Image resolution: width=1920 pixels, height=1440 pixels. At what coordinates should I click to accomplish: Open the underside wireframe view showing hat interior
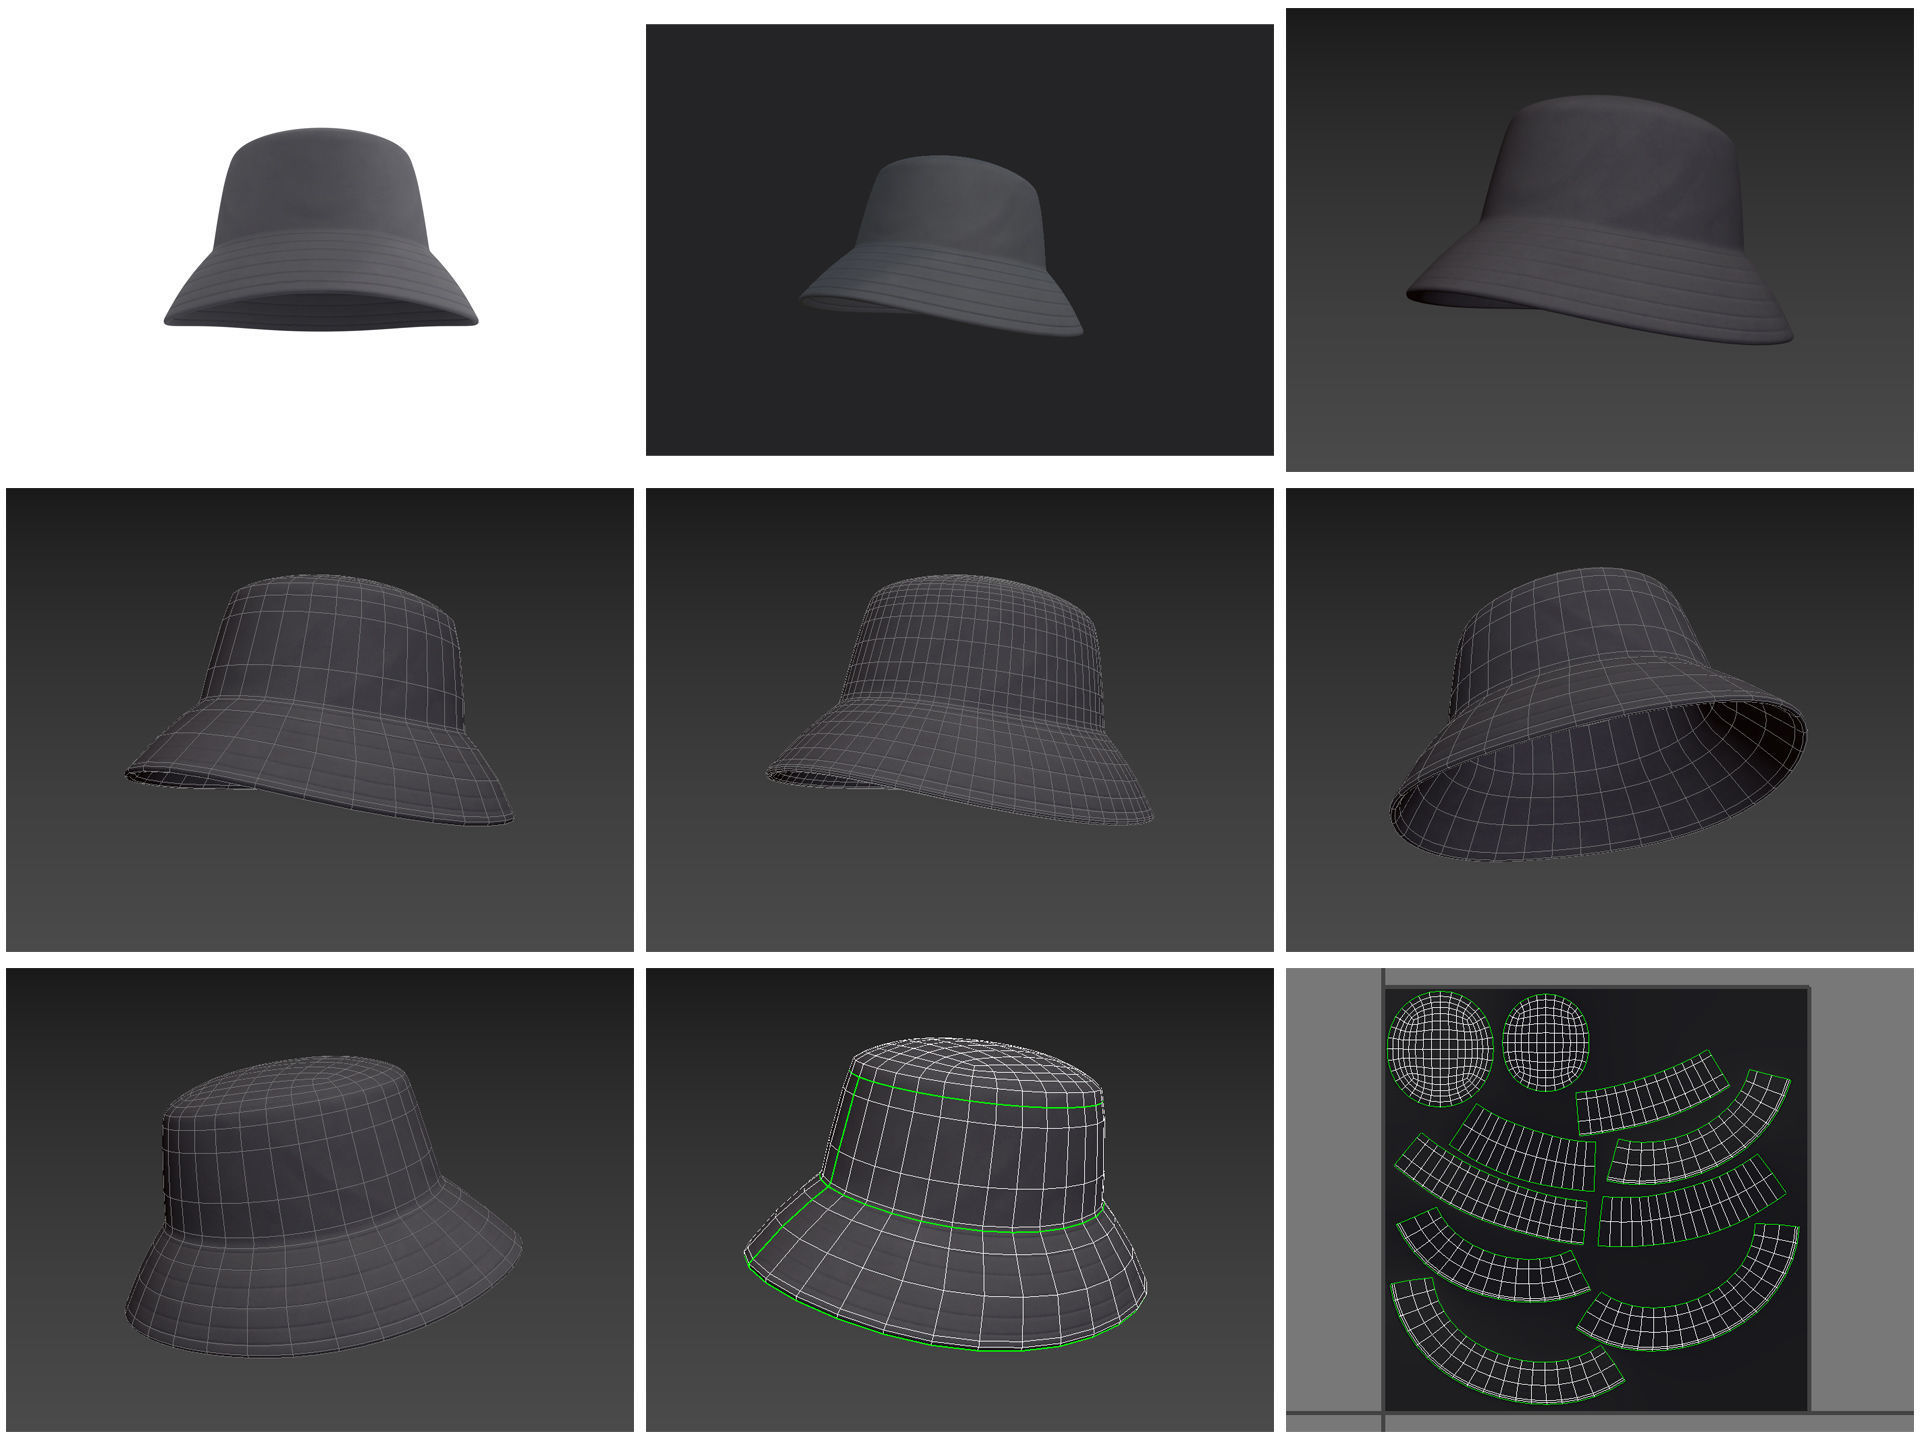tap(1600, 720)
